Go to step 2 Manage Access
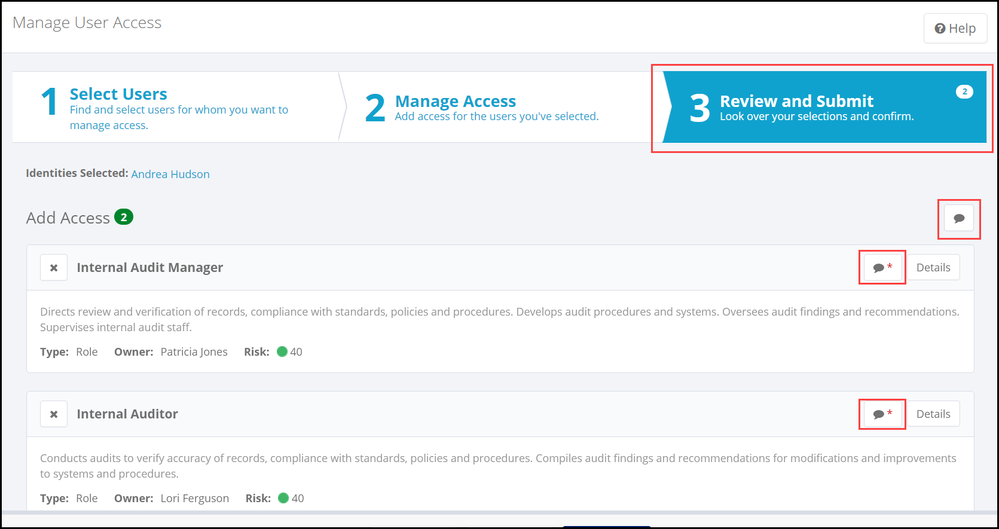Screen dimensions: 999x529 455,101
